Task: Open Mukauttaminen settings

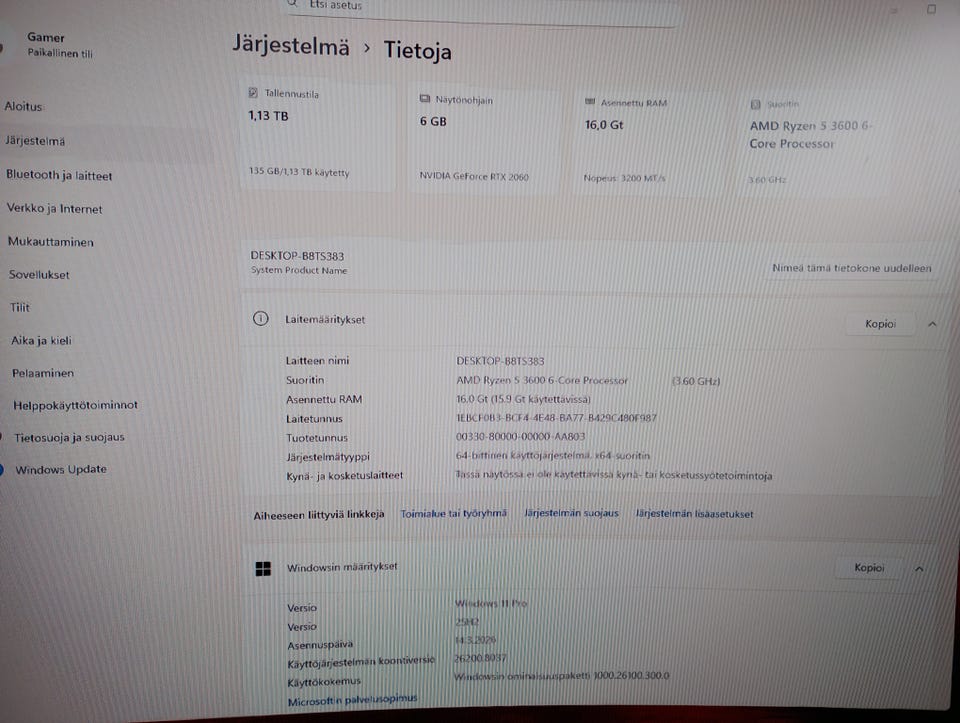Action: tap(51, 242)
